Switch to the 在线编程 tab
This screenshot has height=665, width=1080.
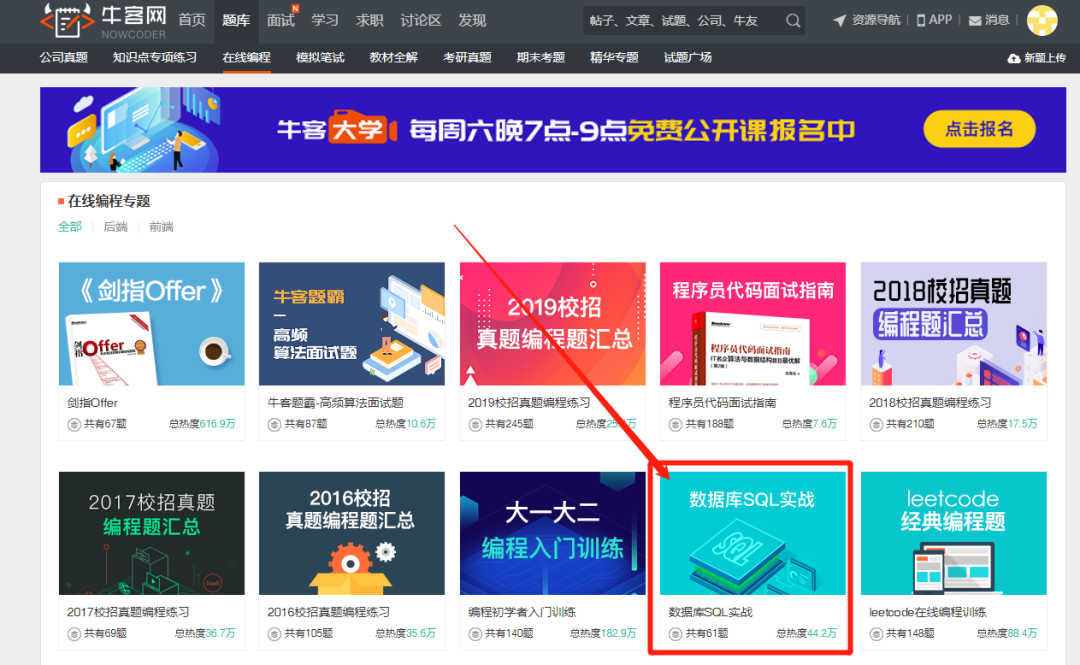[246, 58]
